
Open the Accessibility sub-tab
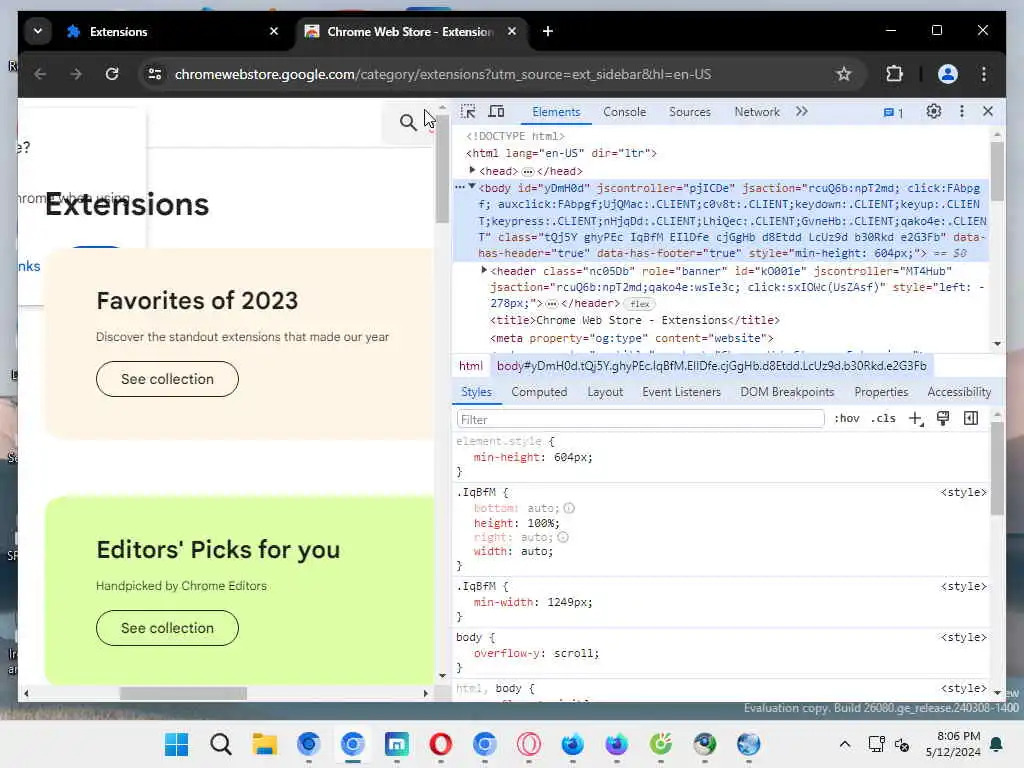coord(959,392)
